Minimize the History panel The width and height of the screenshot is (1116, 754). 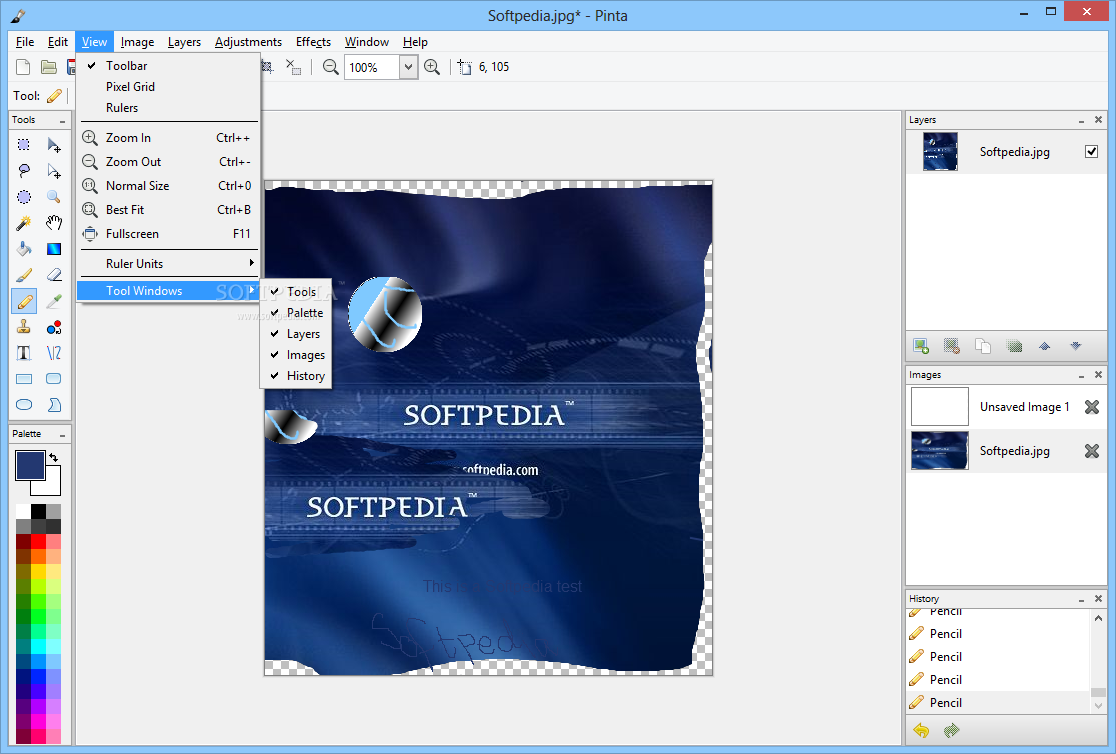(x=1081, y=599)
